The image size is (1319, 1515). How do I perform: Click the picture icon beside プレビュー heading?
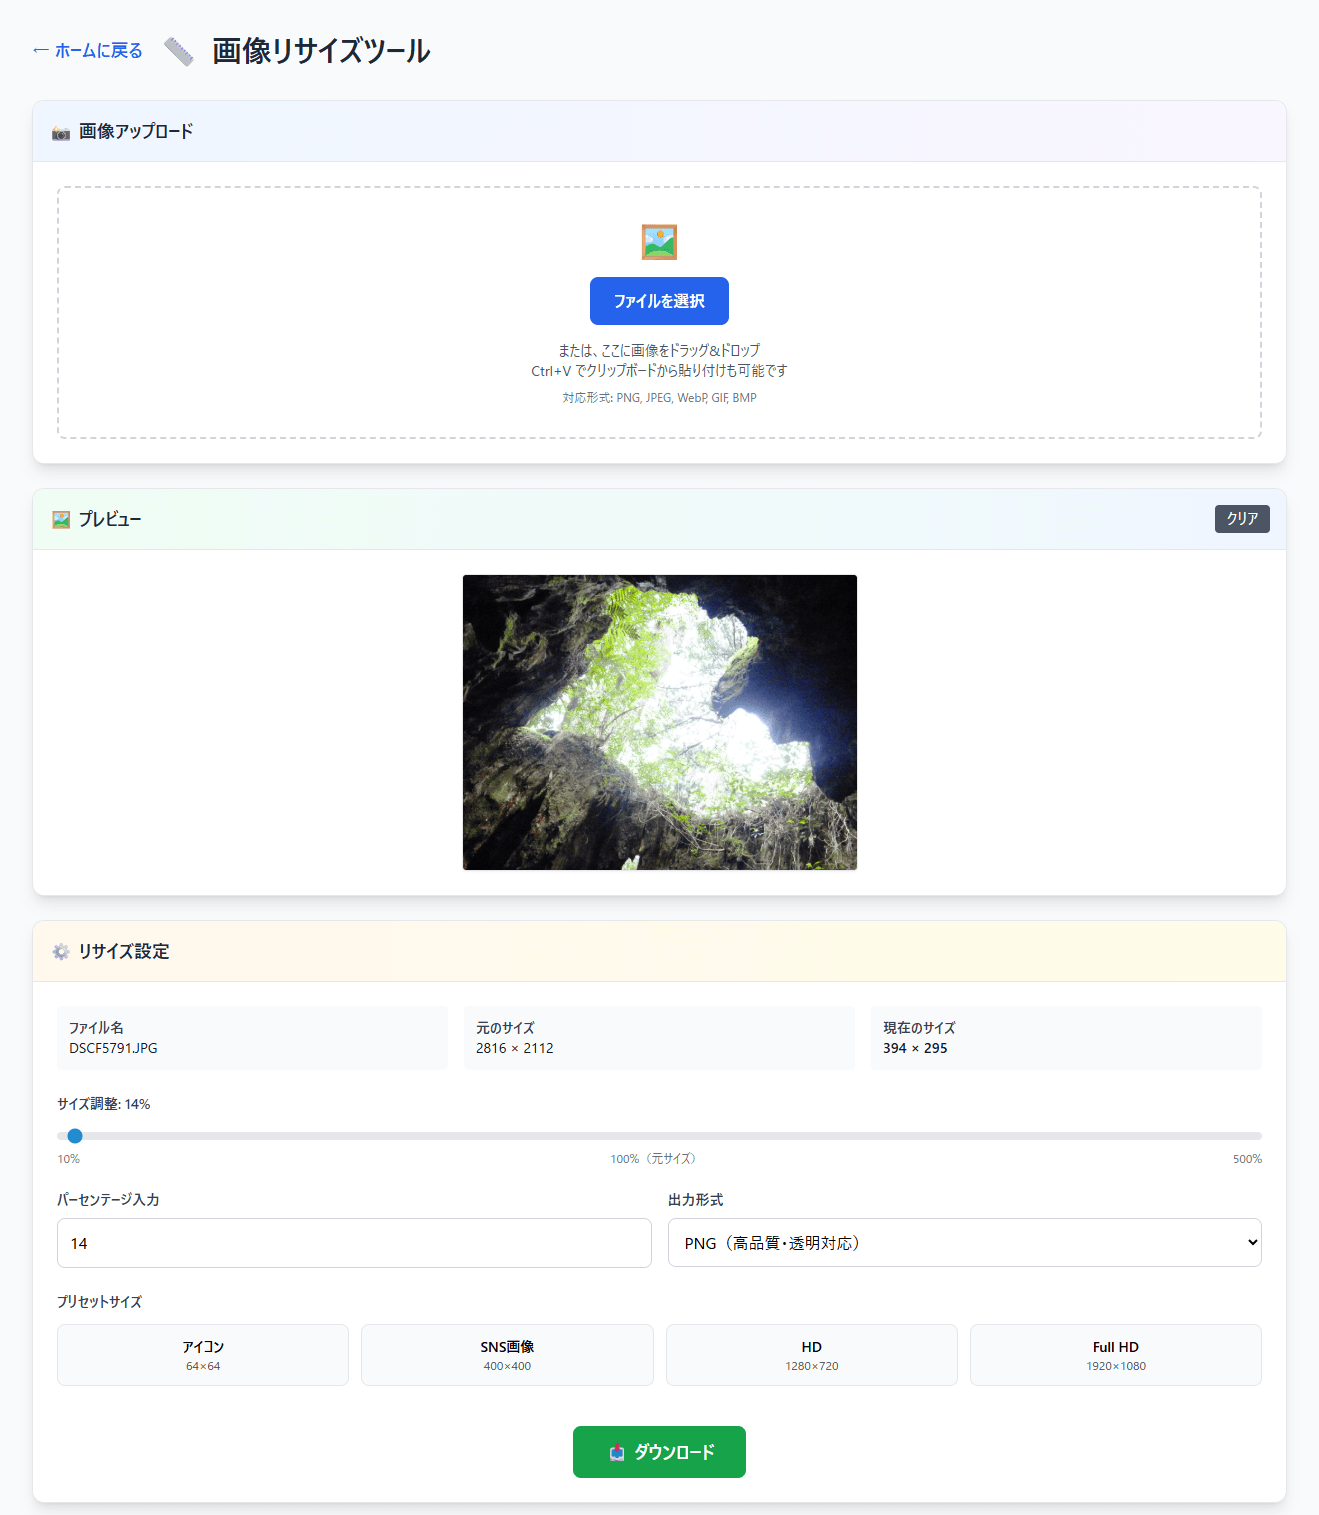pyautogui.click(x=61, y=520)
